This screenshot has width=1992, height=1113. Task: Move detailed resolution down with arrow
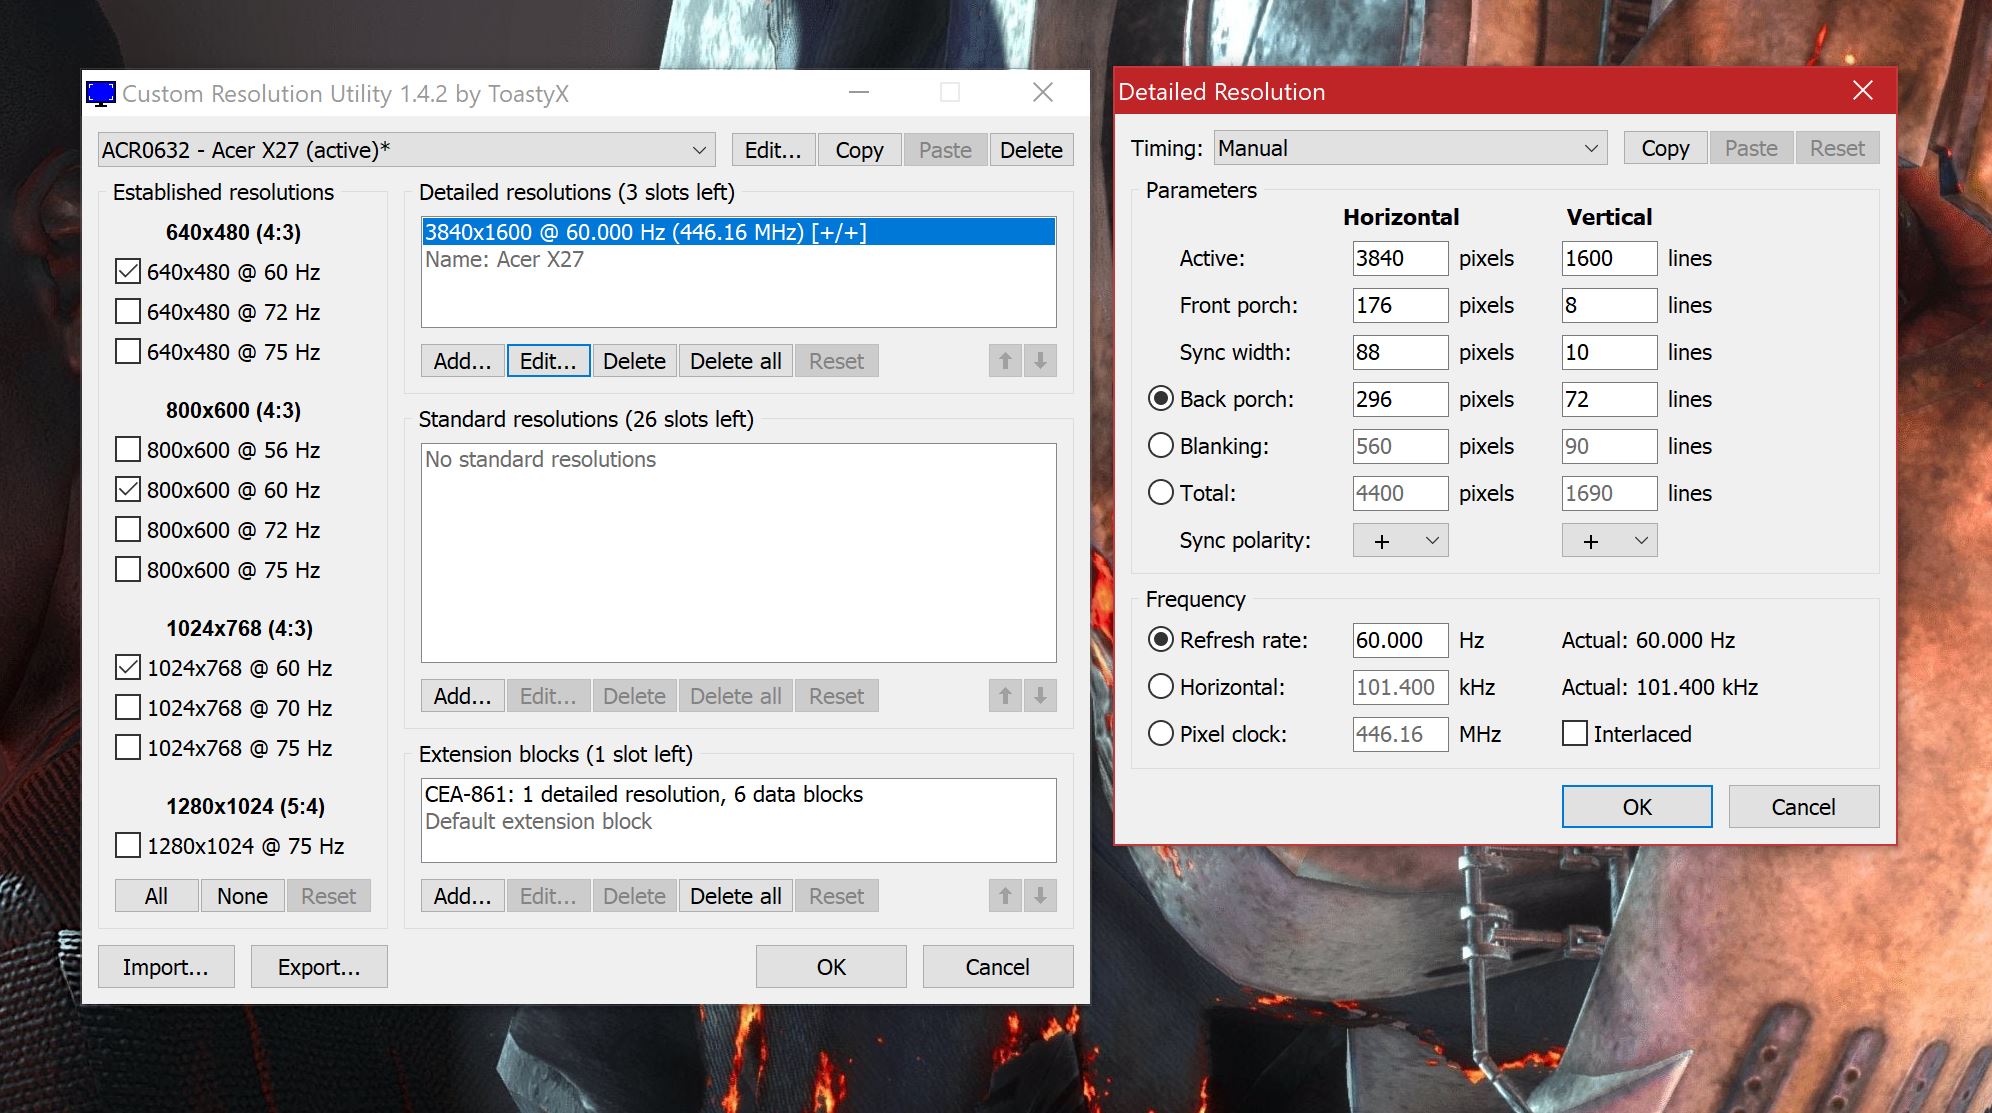[1040, 361]
